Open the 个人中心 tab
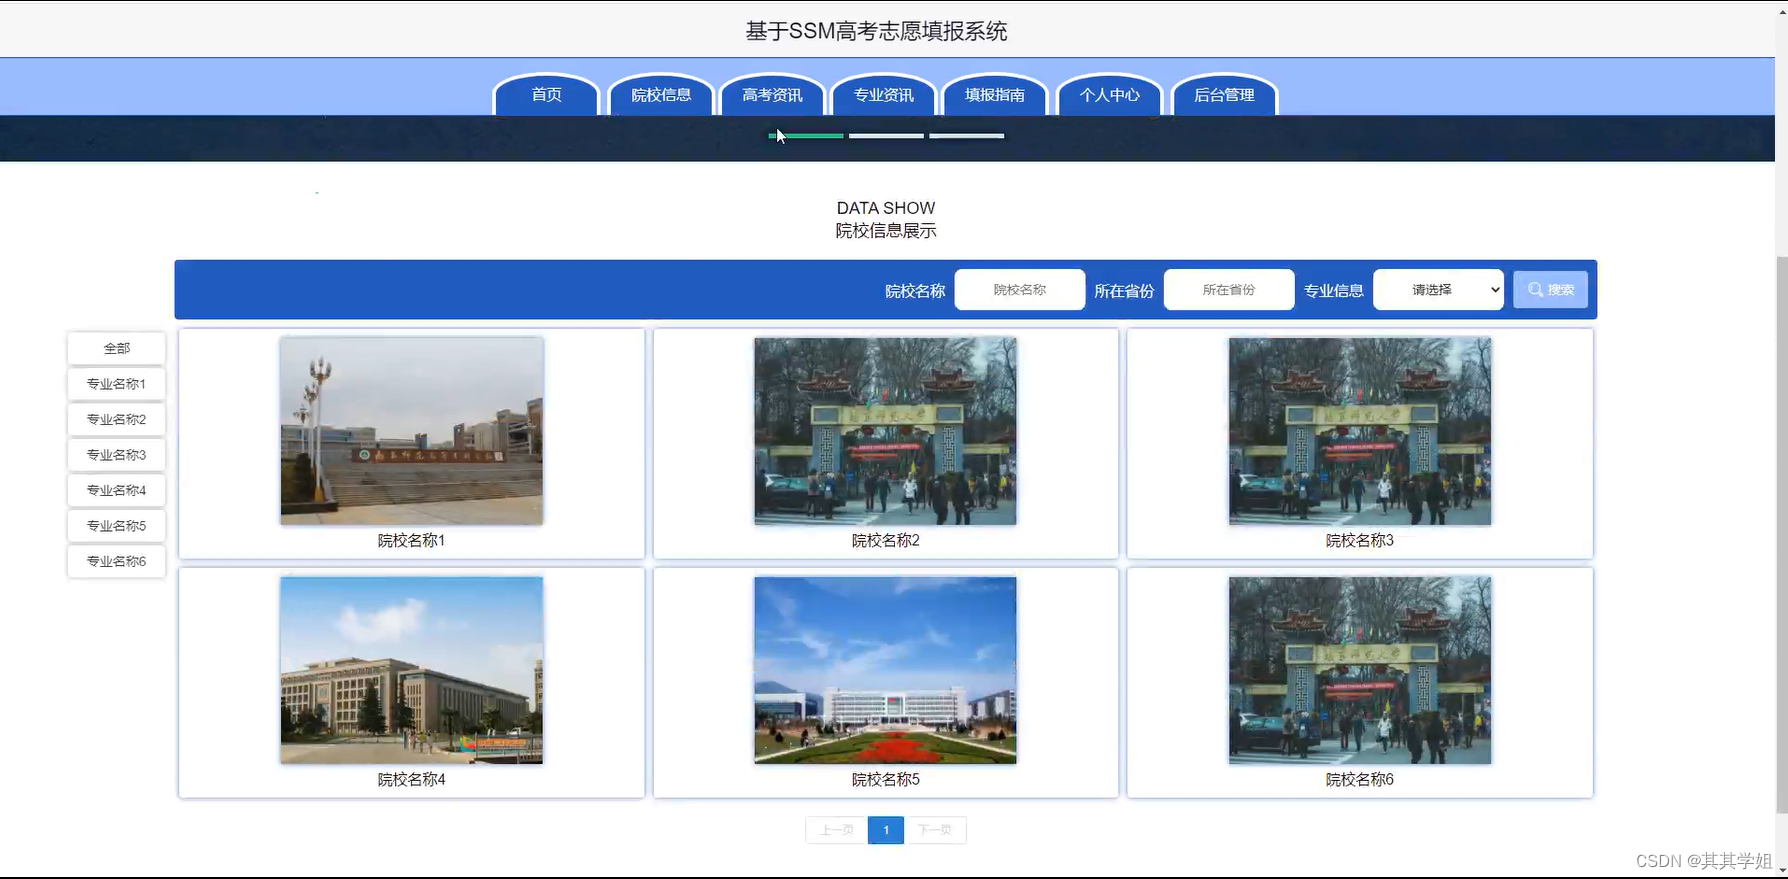1788x879 pixels. click(1110, 95)
